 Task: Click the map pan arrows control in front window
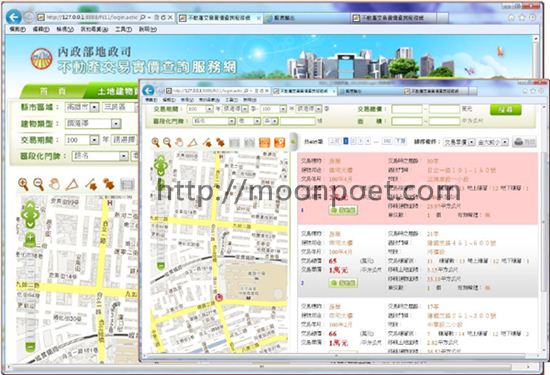point(161,166)
